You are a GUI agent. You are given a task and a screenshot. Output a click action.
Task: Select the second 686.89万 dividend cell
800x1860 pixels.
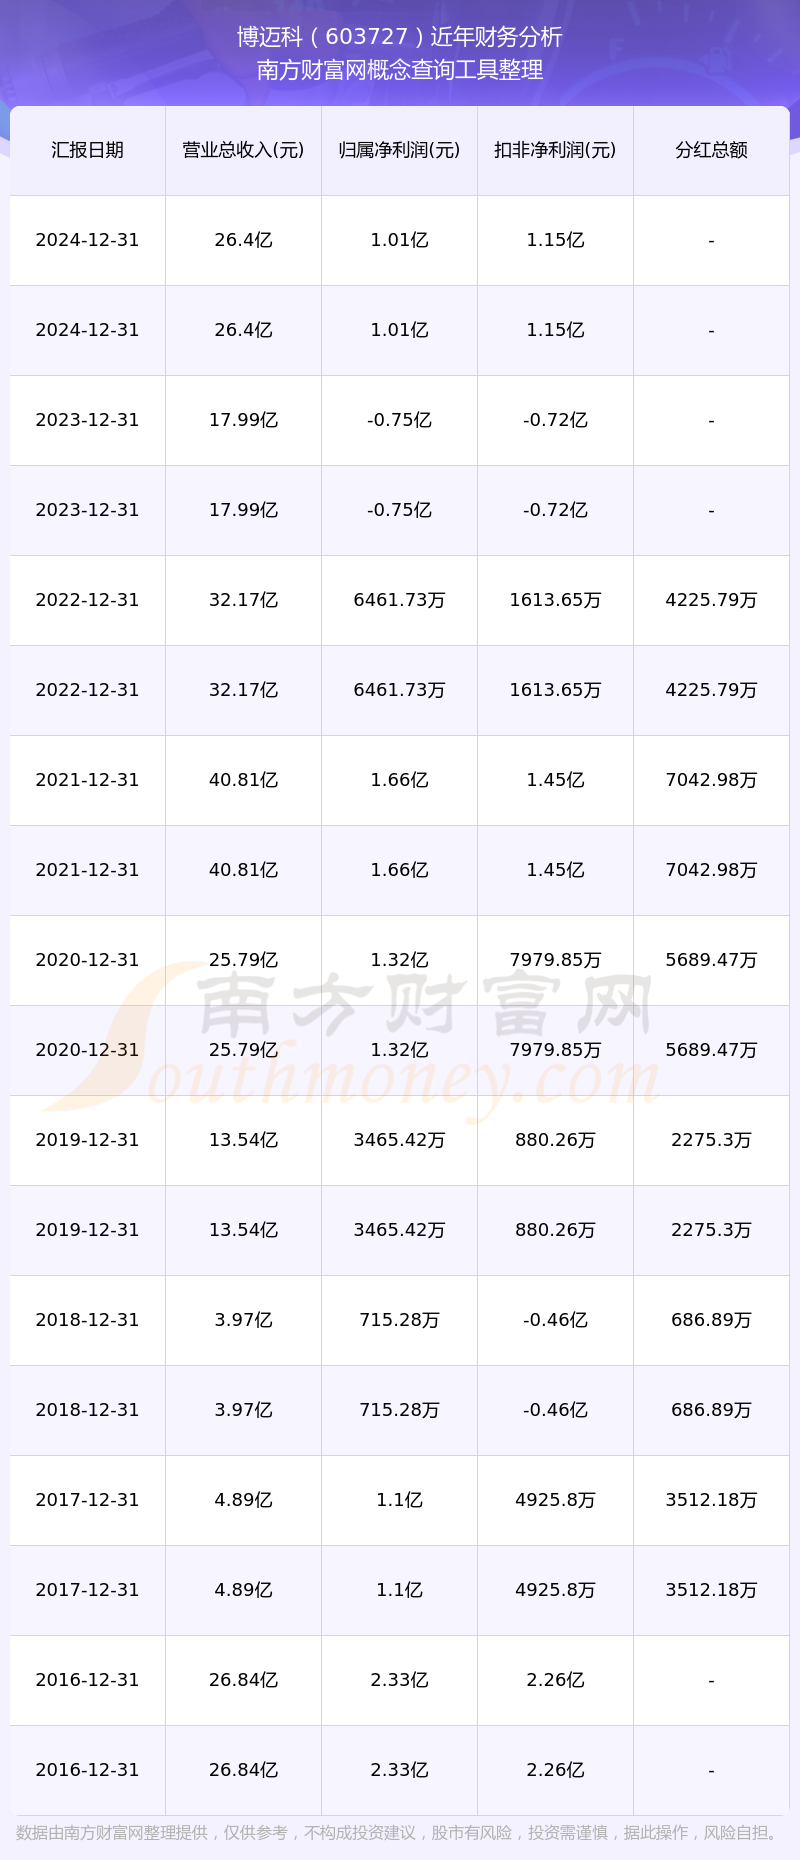pyautogui.click(x=711, y=1410)
